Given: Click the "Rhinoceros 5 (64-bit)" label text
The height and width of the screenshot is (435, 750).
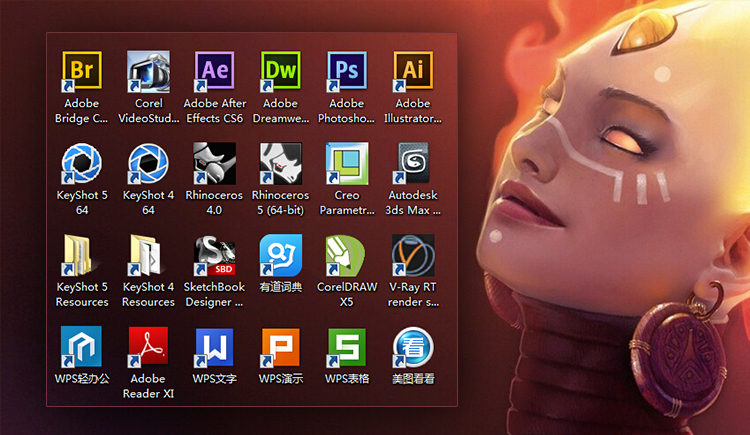Looking at the screenshot, I should pos(280,202).
